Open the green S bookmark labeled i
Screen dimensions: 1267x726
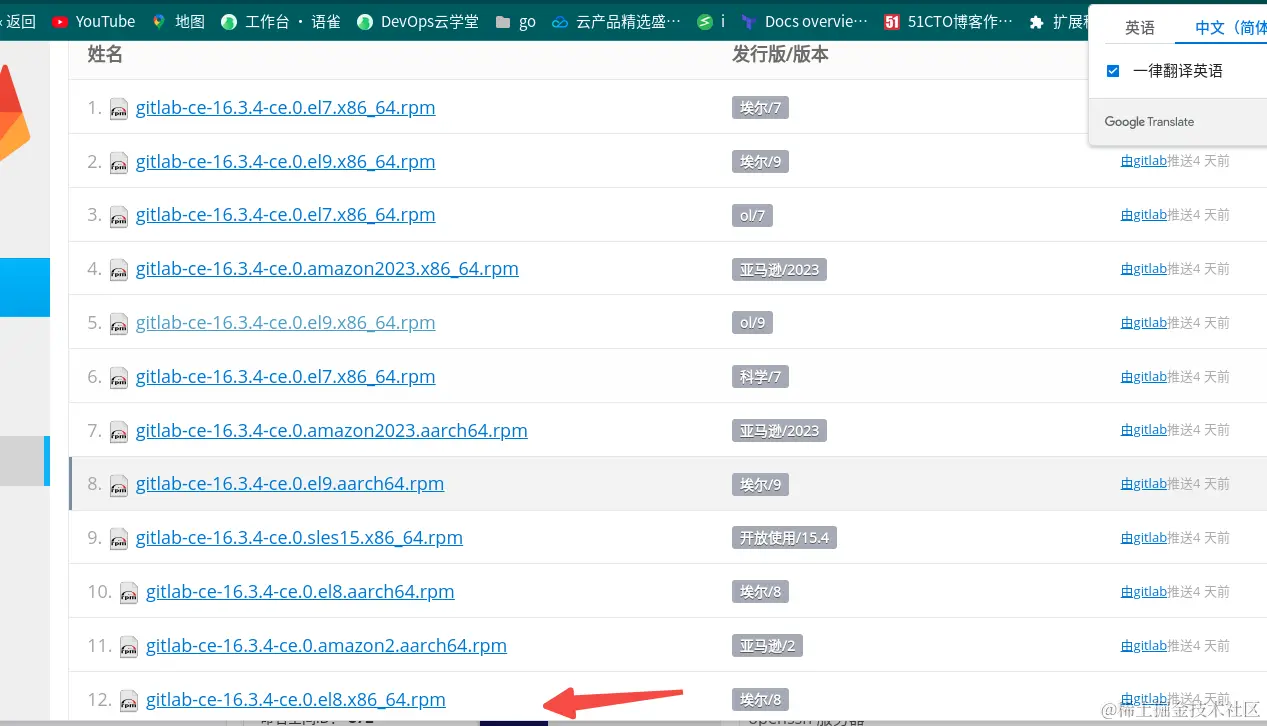click(711, 21)
